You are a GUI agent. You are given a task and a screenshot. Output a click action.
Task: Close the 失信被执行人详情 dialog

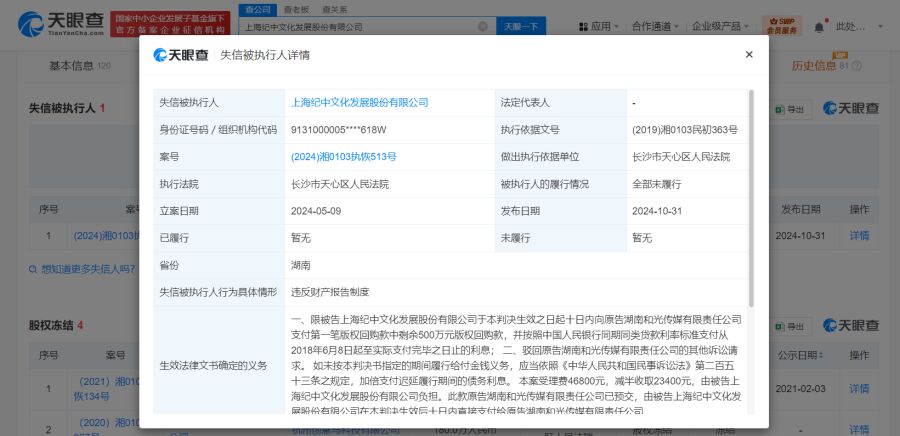click(x=748, y=54)
